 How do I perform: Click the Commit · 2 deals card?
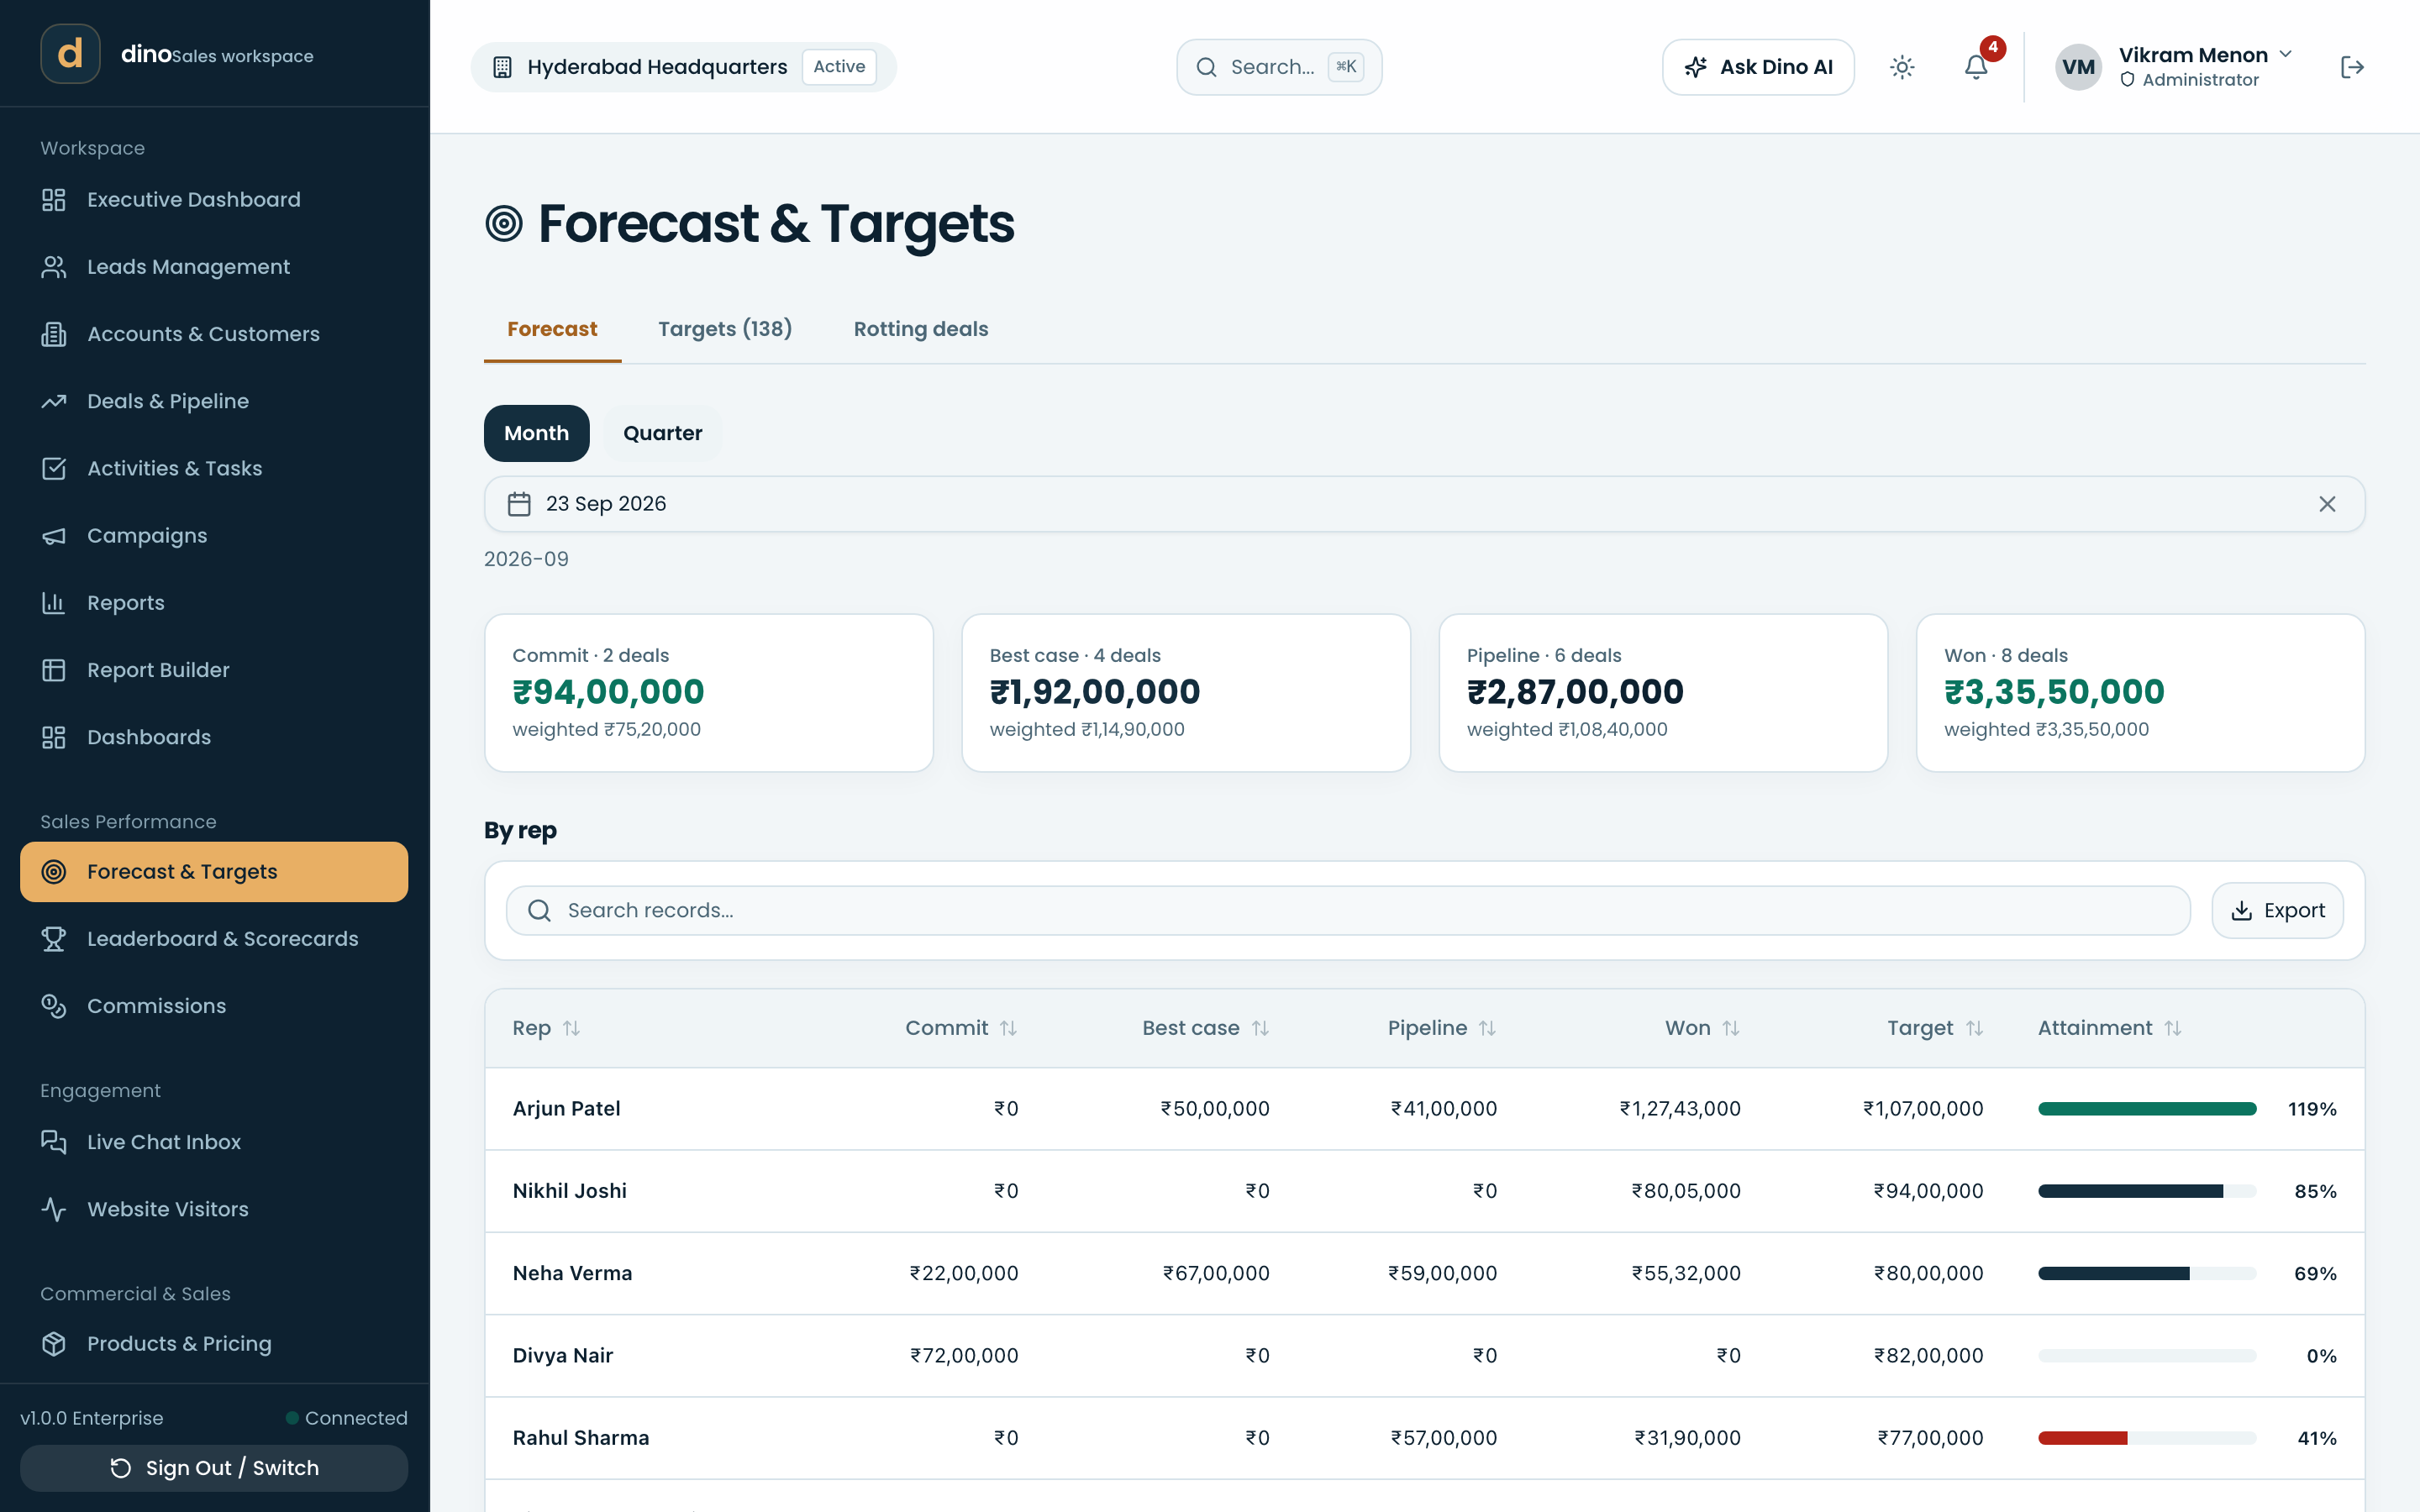coord(708,693)
